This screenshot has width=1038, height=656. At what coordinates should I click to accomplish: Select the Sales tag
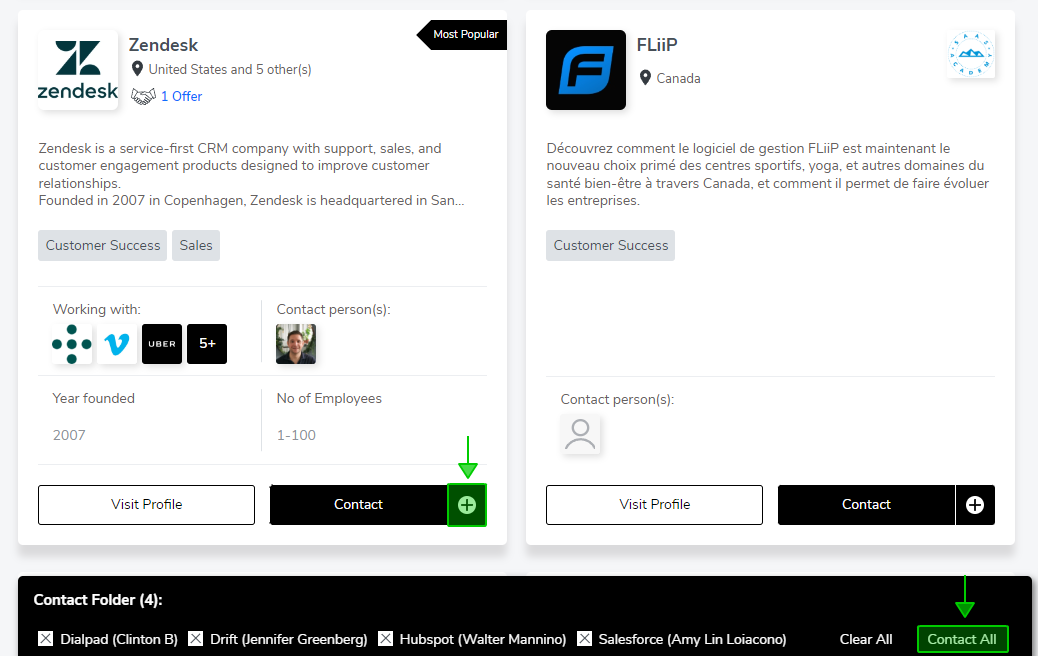click(x=196, y=246)
